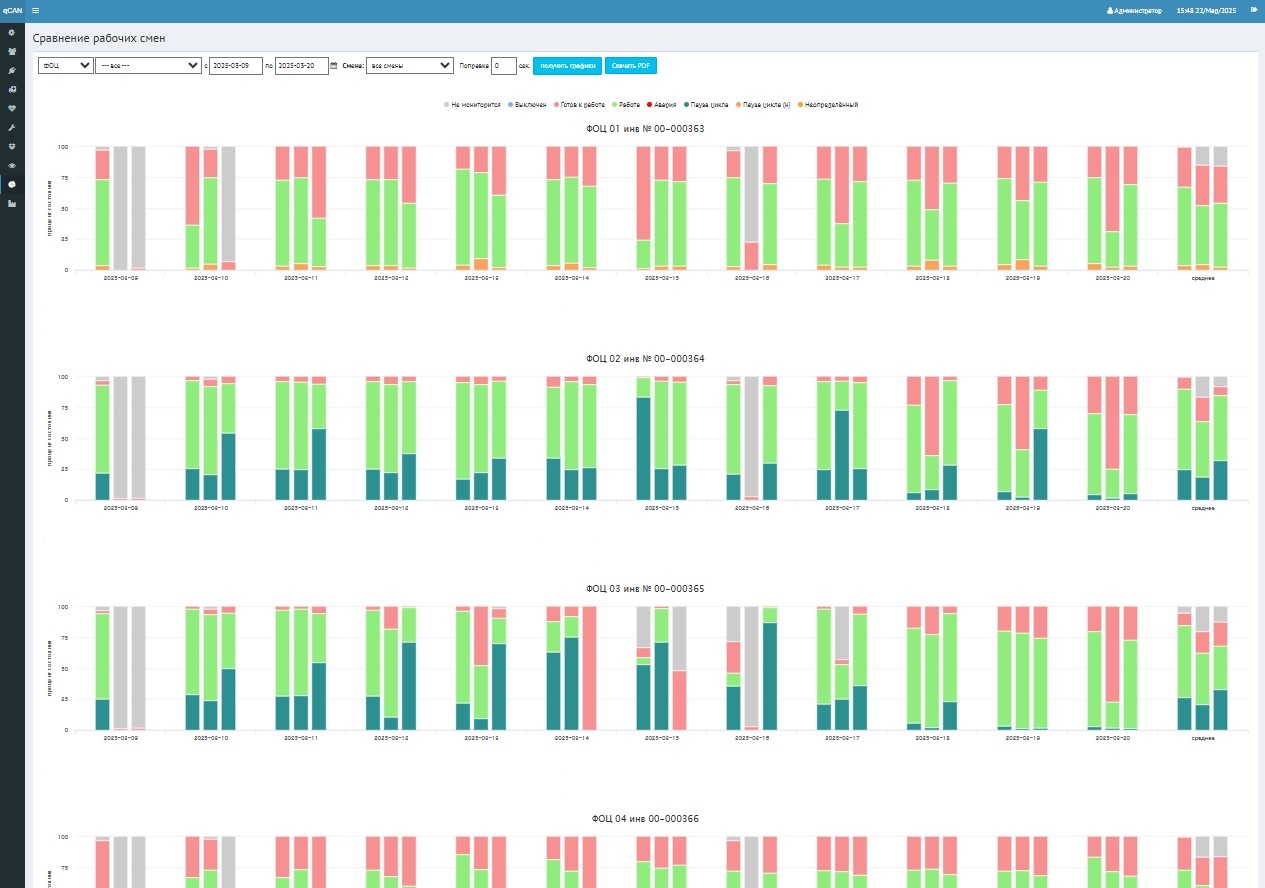Click the 'средняя' axis label under ФОЦ 01 chart
1265x888 pixels.
(x=1203, y=278)
